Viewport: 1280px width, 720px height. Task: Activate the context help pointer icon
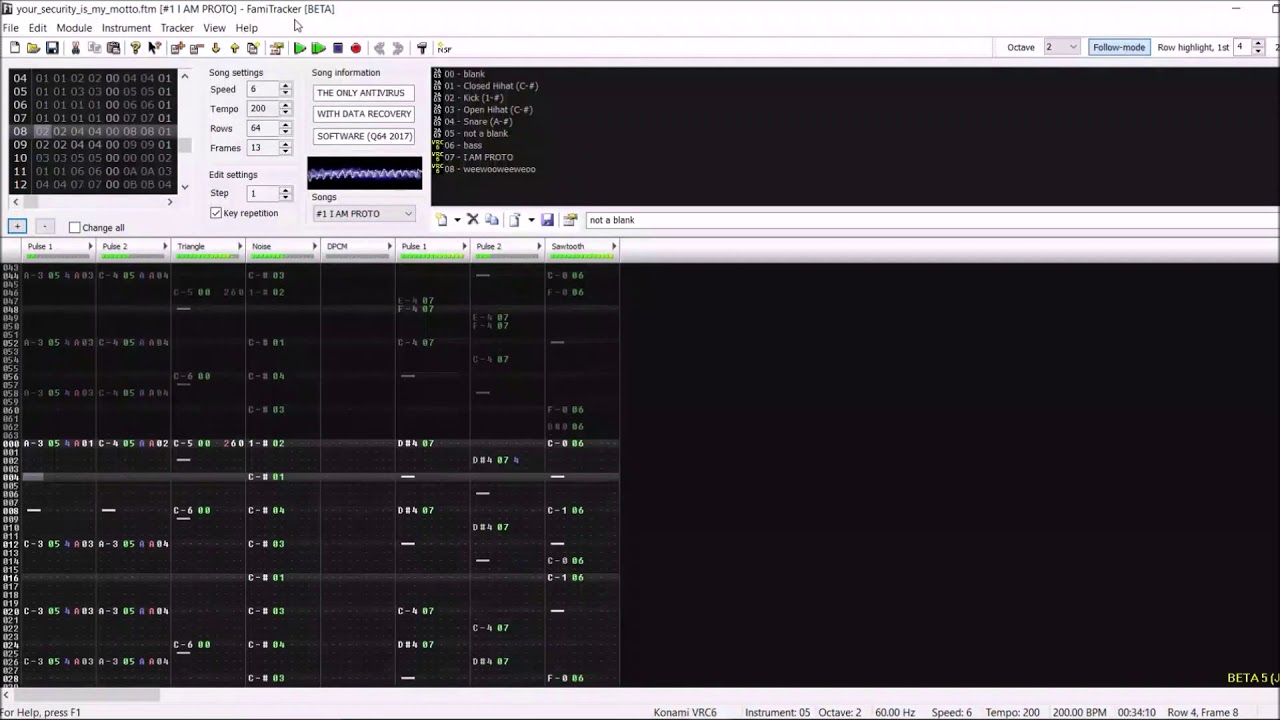[155, 48]
